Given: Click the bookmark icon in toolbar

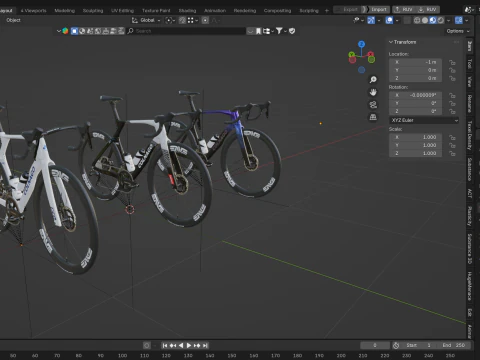Looking at the screenshot, I should tap(258, 31).
